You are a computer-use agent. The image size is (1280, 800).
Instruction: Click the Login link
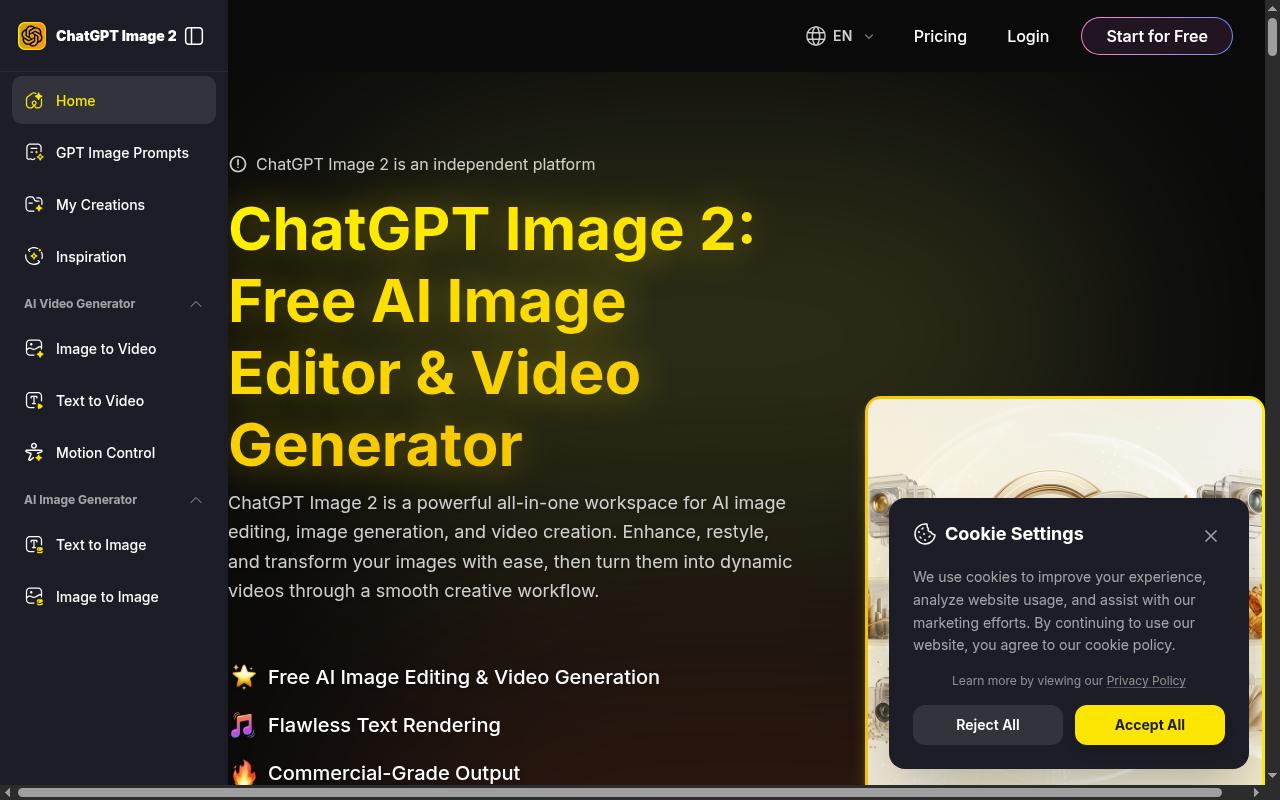point(1028,36)
